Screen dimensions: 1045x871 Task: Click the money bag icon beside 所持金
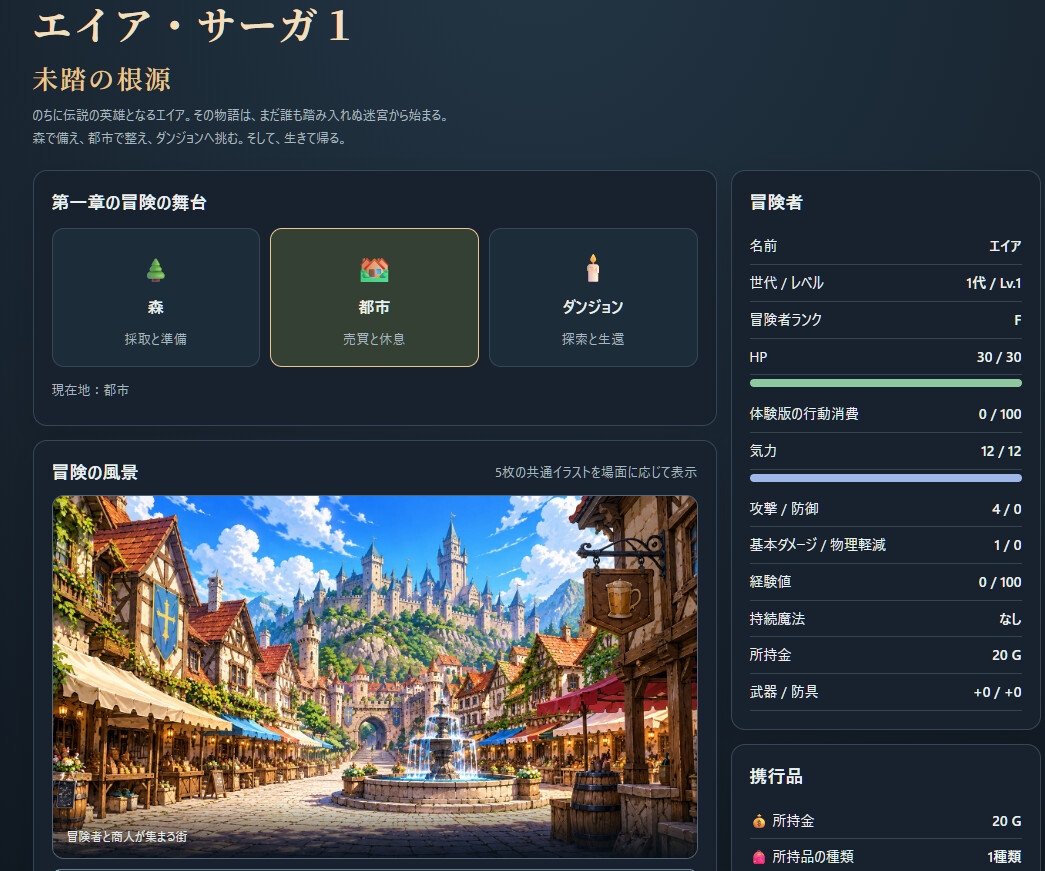[x=758, y=821]
